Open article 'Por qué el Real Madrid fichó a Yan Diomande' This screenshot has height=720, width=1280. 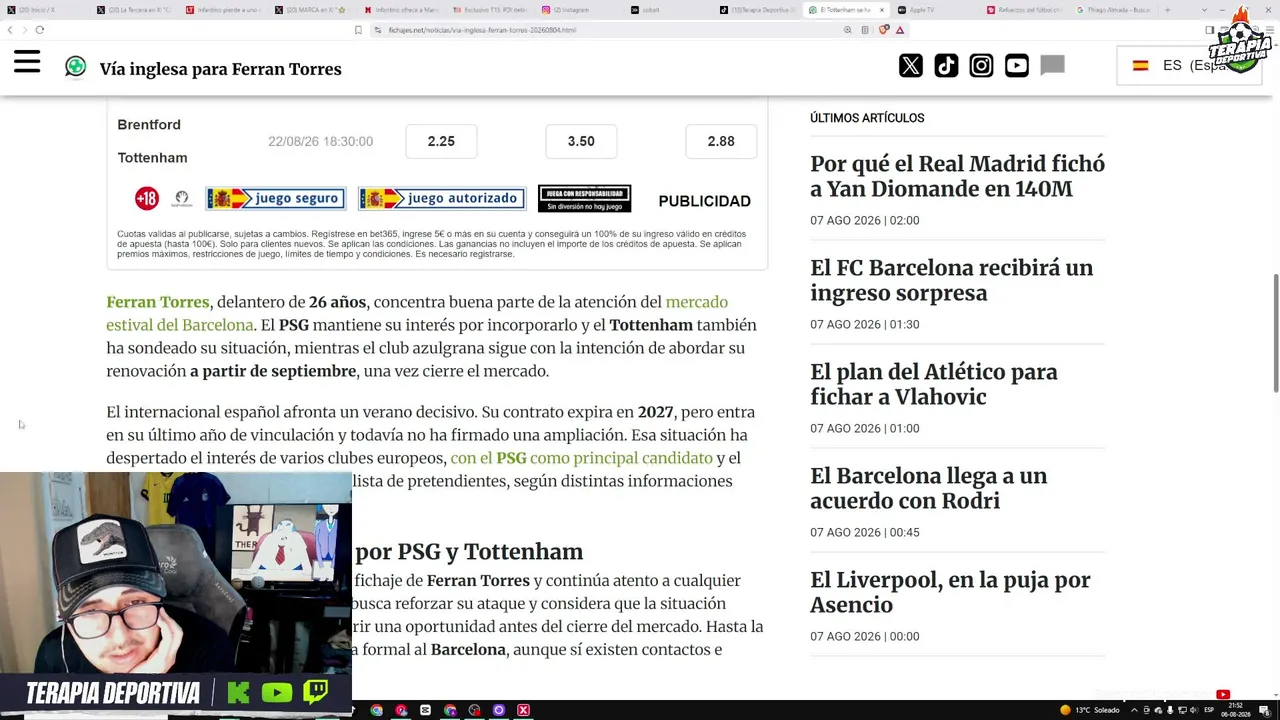point(957,176)
